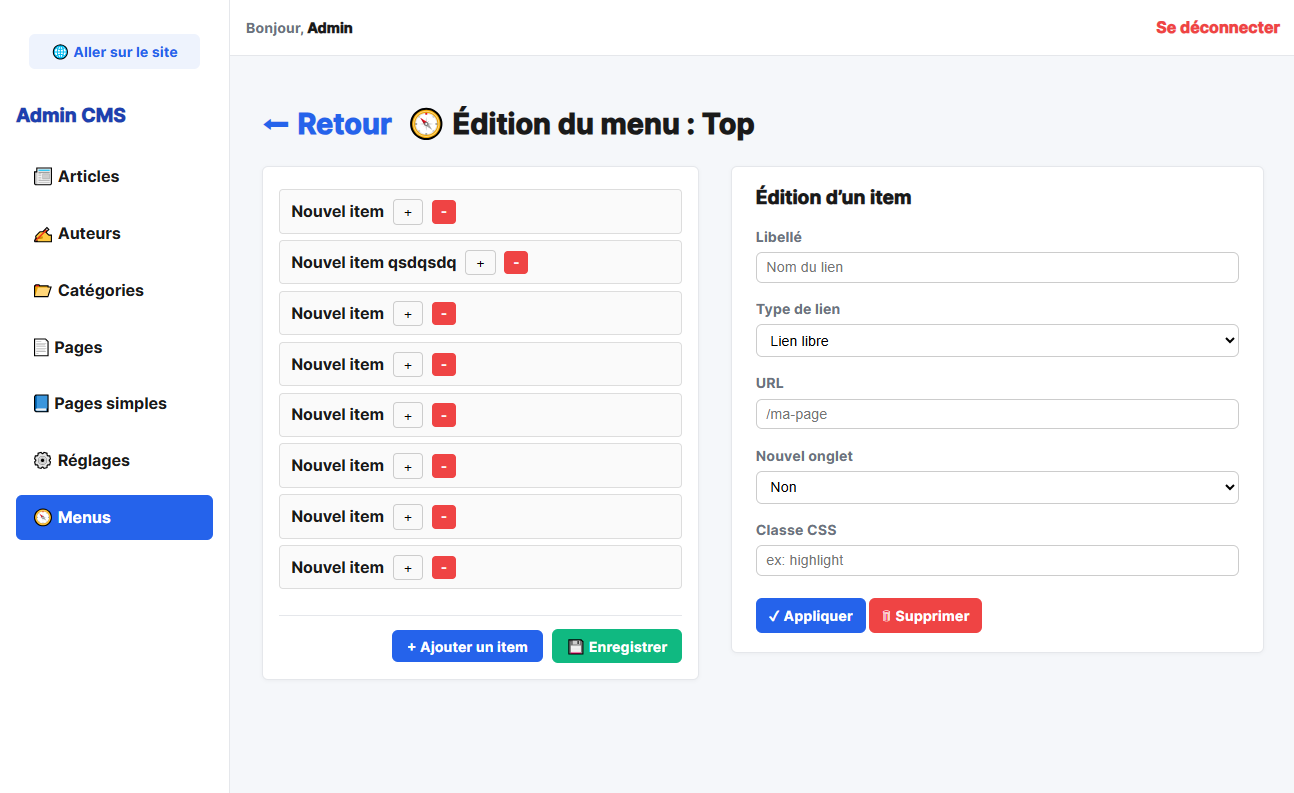The image size is (1294, 793).
Task: Focus the Libellé text field
Action: coord(996,267)
